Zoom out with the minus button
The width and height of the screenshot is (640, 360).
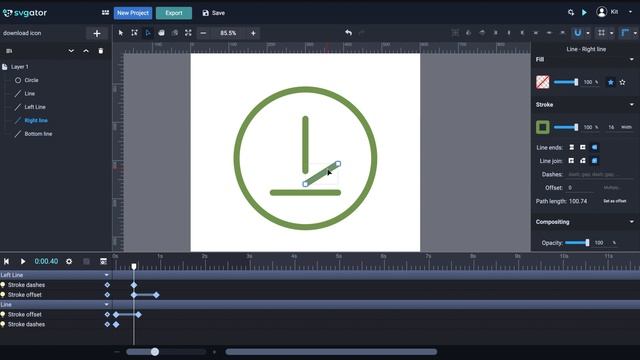203,33
